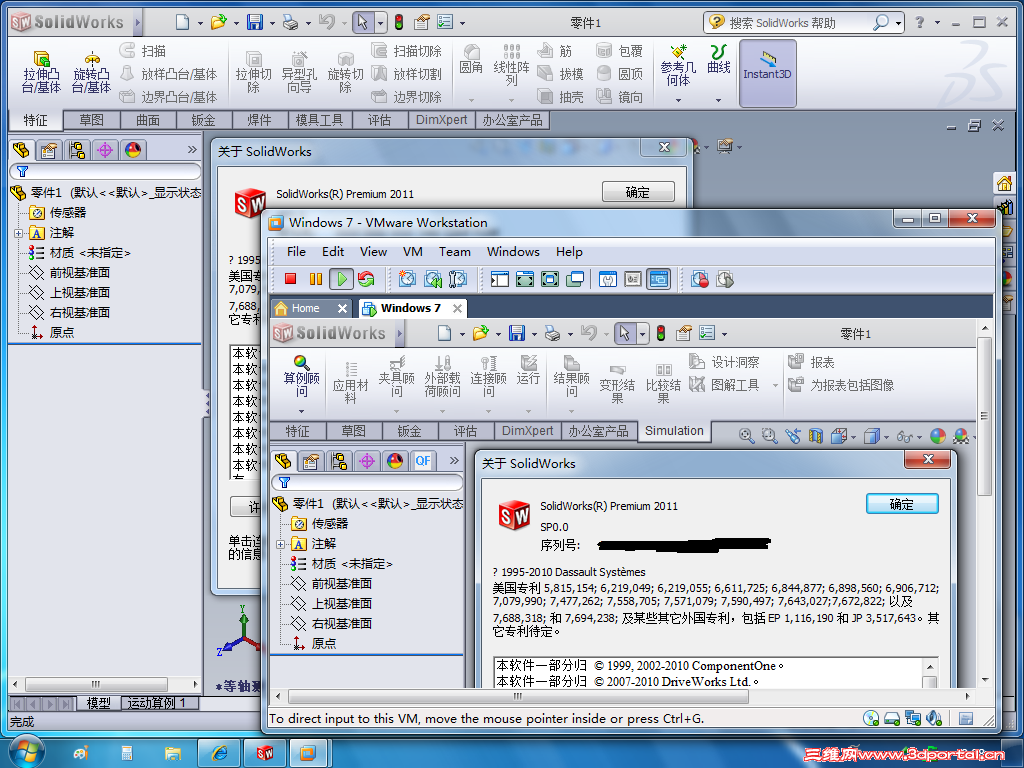Viewport: 1024px width, 768px height.
Task: Click the Open folder icon in outer SolidWorks toolbar
Action: click(218, 22)
